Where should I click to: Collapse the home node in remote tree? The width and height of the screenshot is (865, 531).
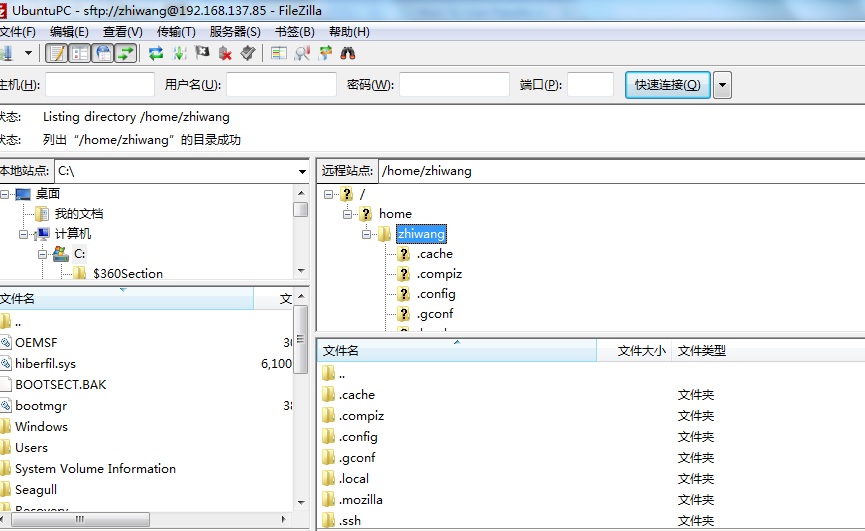(x=348, y=214)
